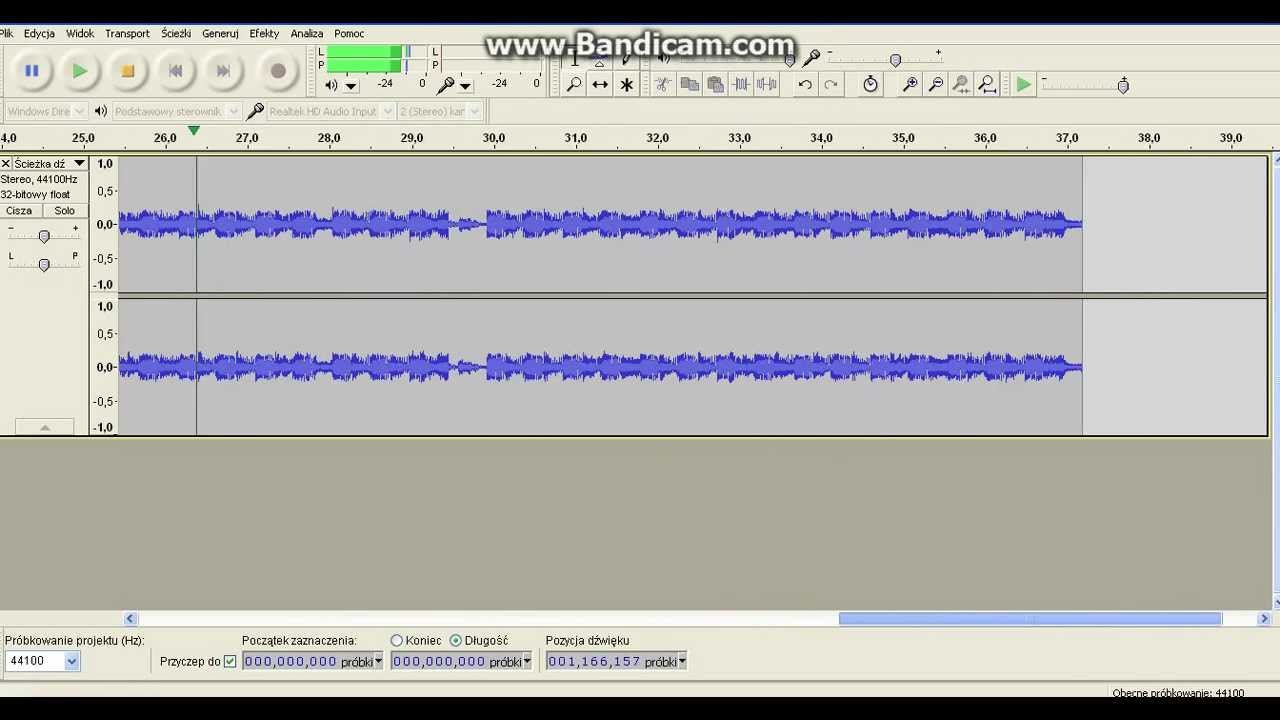Adjust the playback speed slider
1280x720 pixels.
coord(1123,86)
